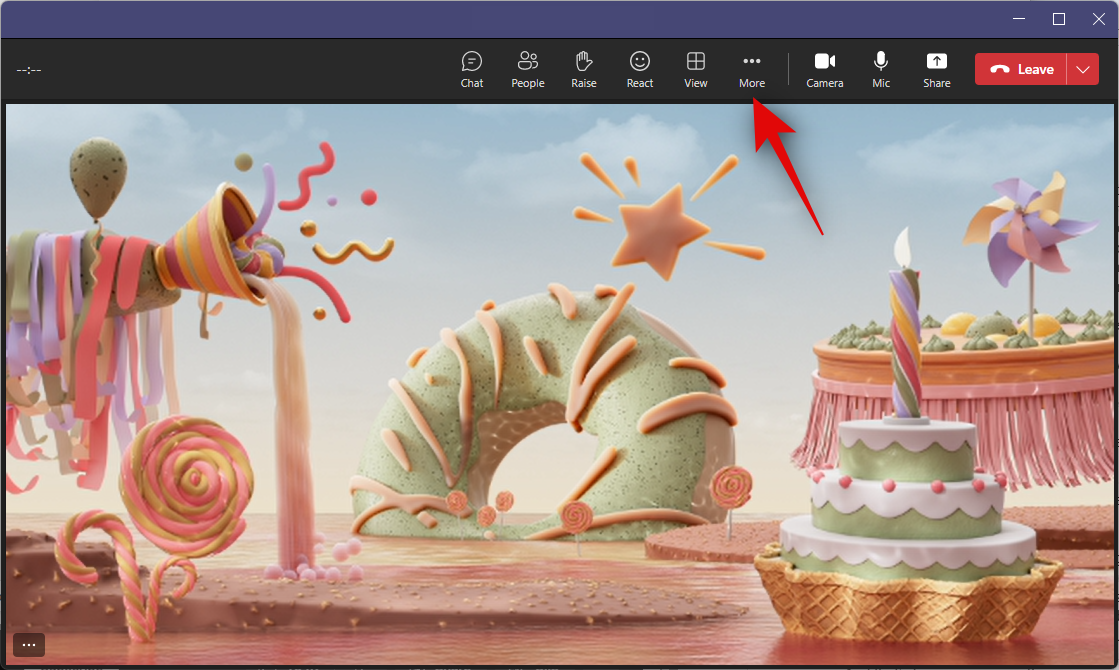This screenshot has width=1119, height=670.
Task: Raise your hand in the meeting
Action: 584,69
